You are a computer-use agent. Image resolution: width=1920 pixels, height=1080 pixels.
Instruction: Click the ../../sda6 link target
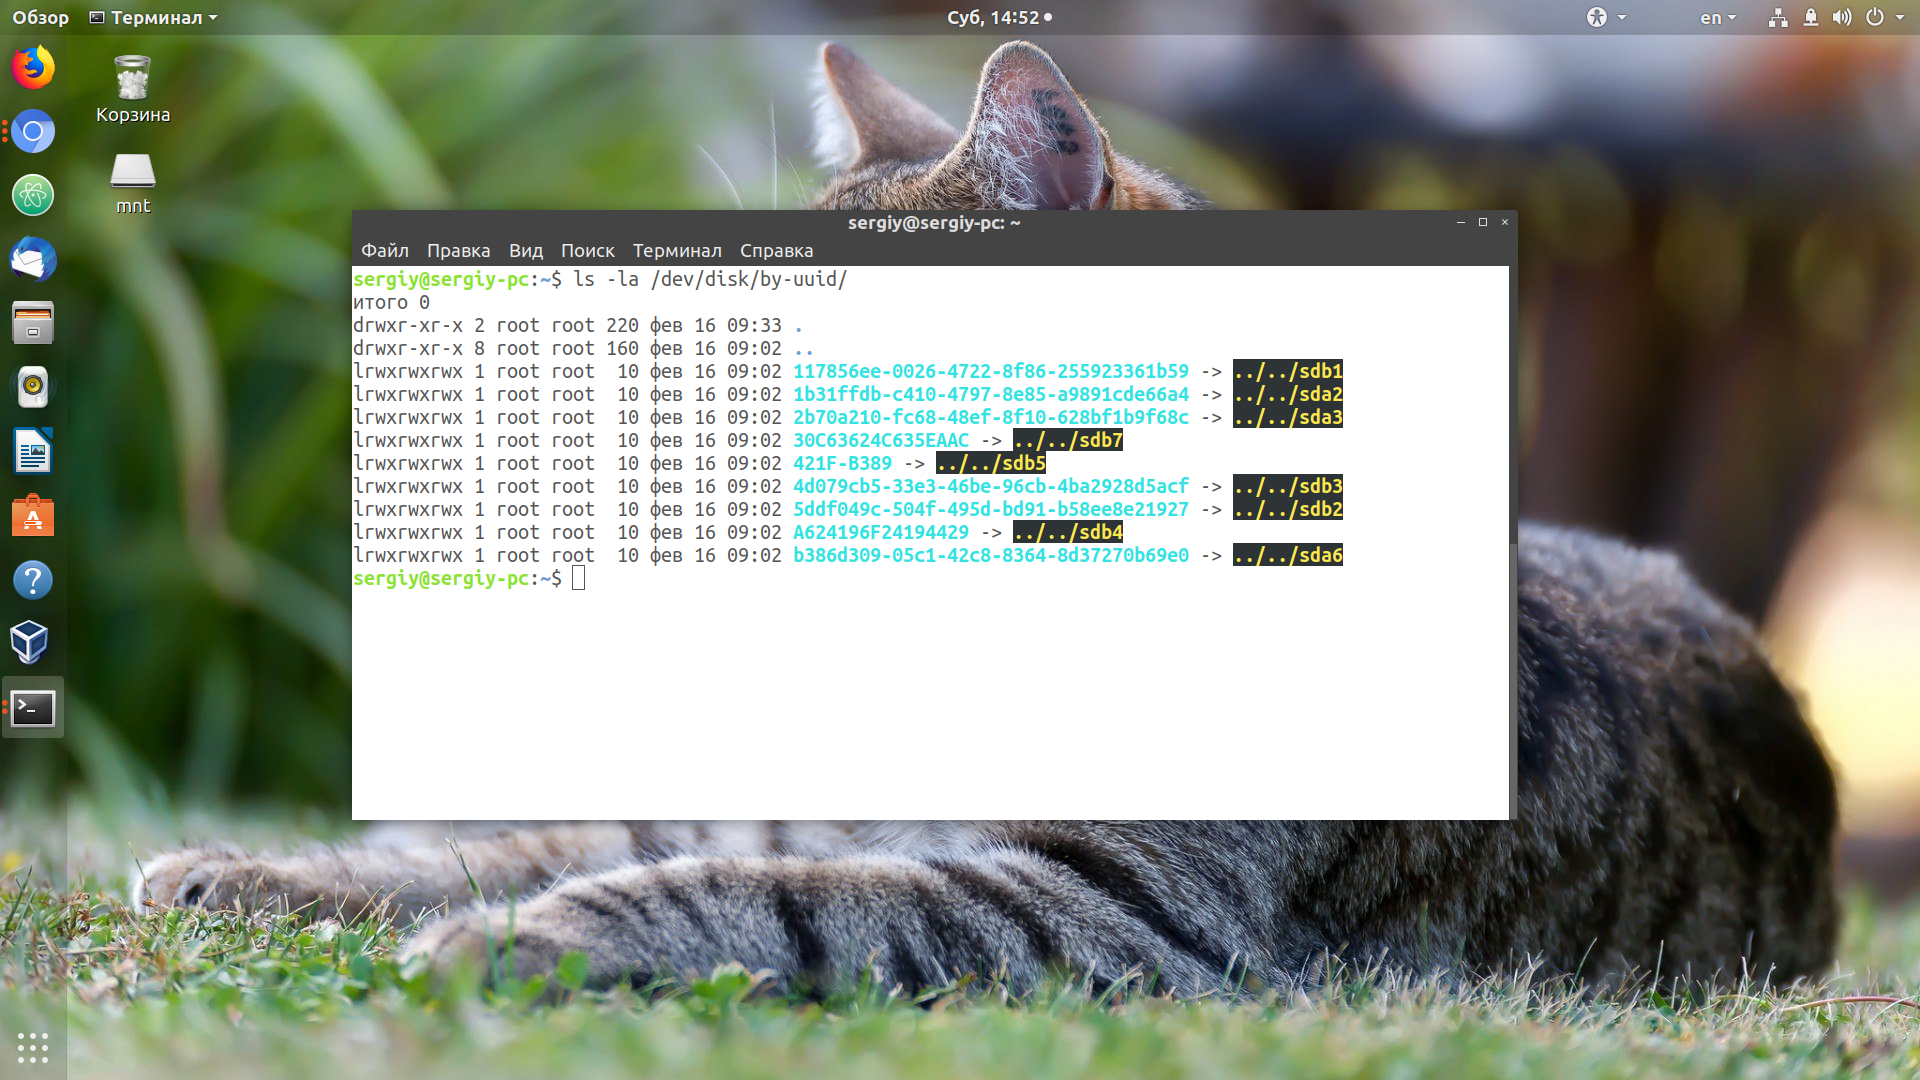tap(1288, 555)
